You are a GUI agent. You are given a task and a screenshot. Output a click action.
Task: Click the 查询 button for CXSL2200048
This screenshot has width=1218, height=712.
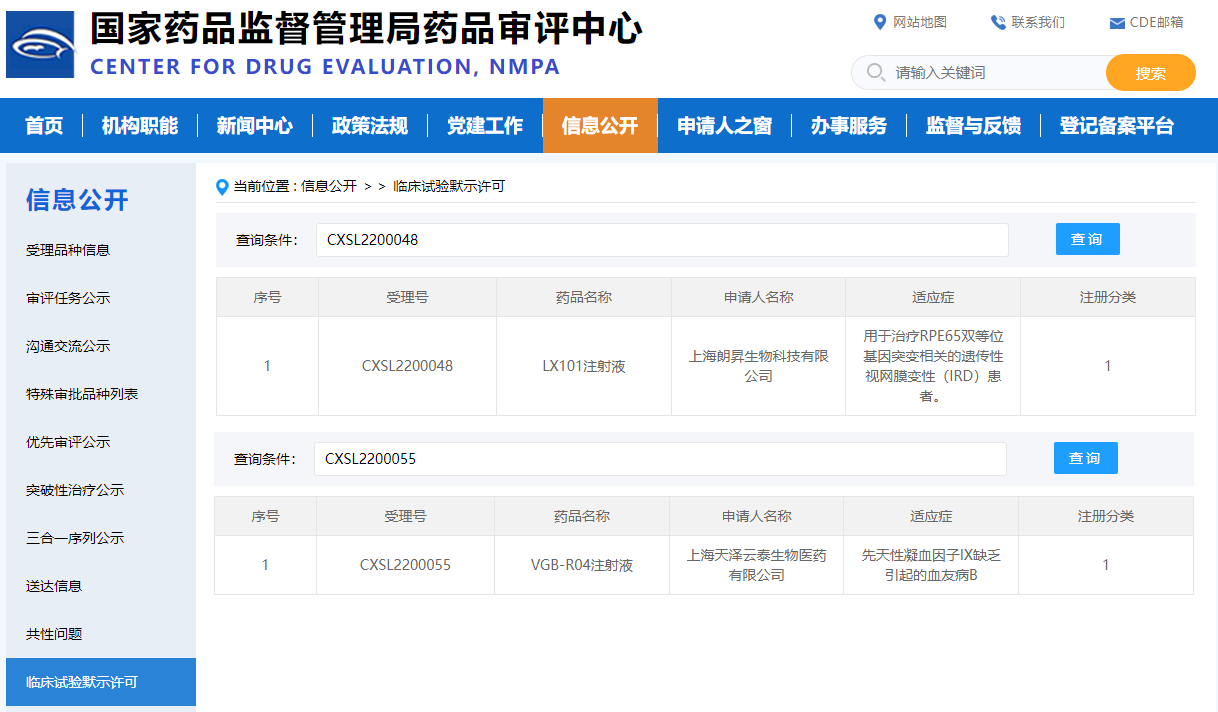1087,238
